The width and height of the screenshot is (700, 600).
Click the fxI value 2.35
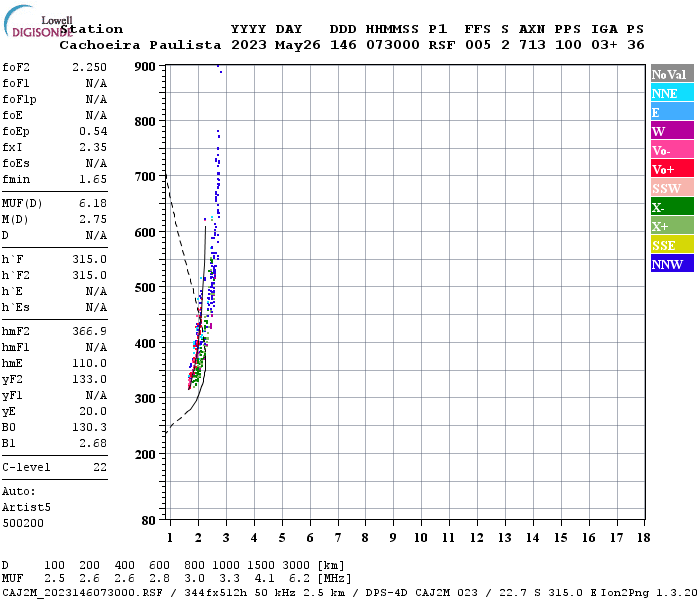(93, 147)
